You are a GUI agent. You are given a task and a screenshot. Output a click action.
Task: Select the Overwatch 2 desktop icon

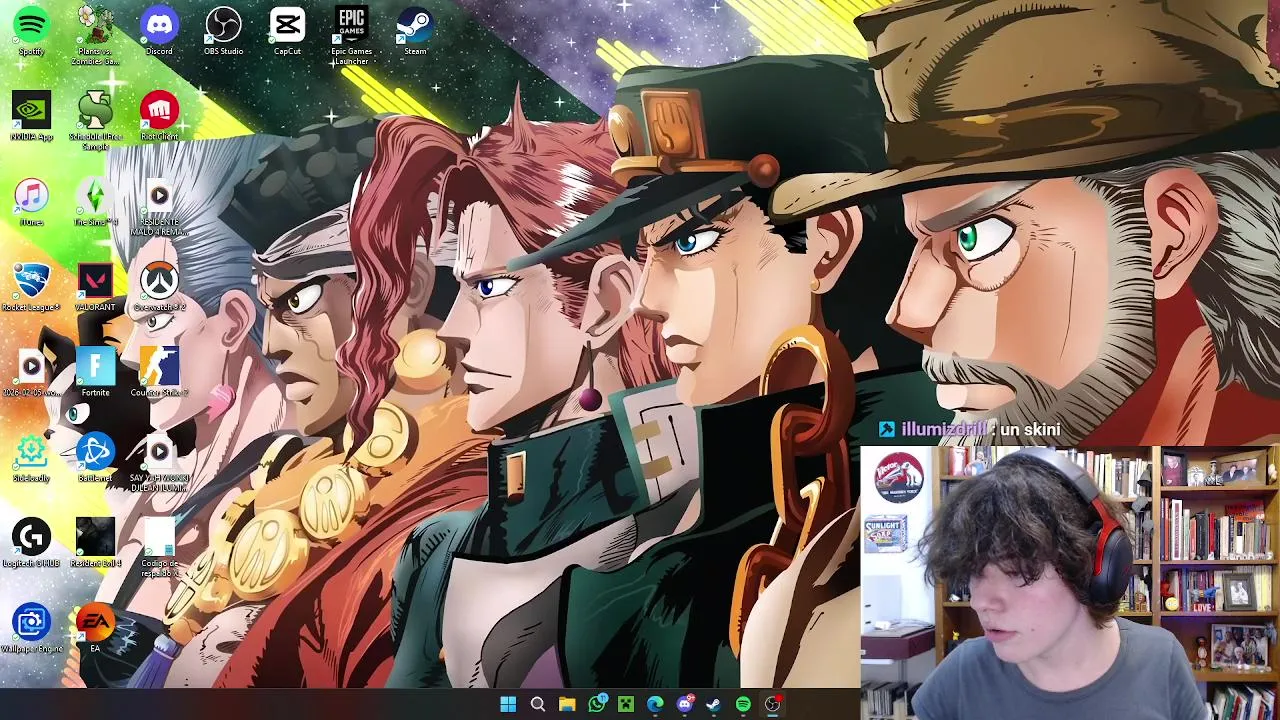pyautogui.click(x=159, y=288)
